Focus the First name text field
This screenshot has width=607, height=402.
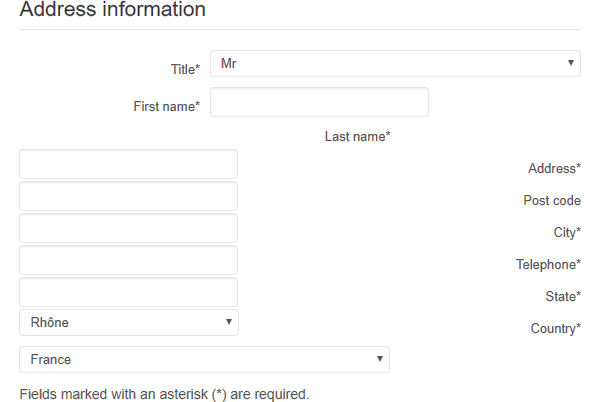[319, 102]
